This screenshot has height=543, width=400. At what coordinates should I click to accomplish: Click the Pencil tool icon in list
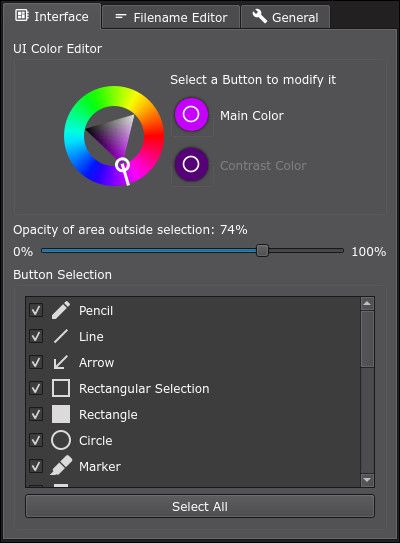(x=61, y=310)
